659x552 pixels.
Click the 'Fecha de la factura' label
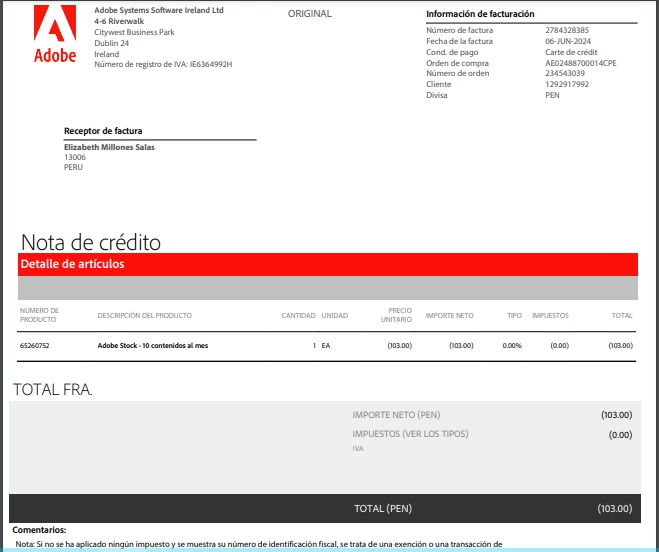pyautogui.click(x=459, y=41)
